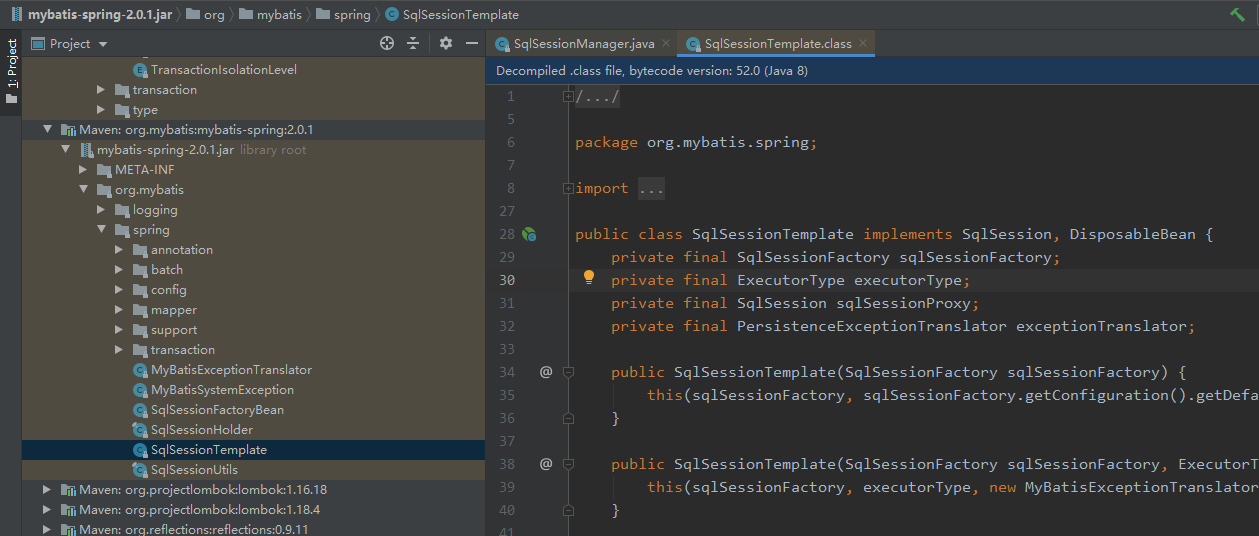Click 'package org.mybatis.spring;' line
1259x536 pixels.
point(696,142)
